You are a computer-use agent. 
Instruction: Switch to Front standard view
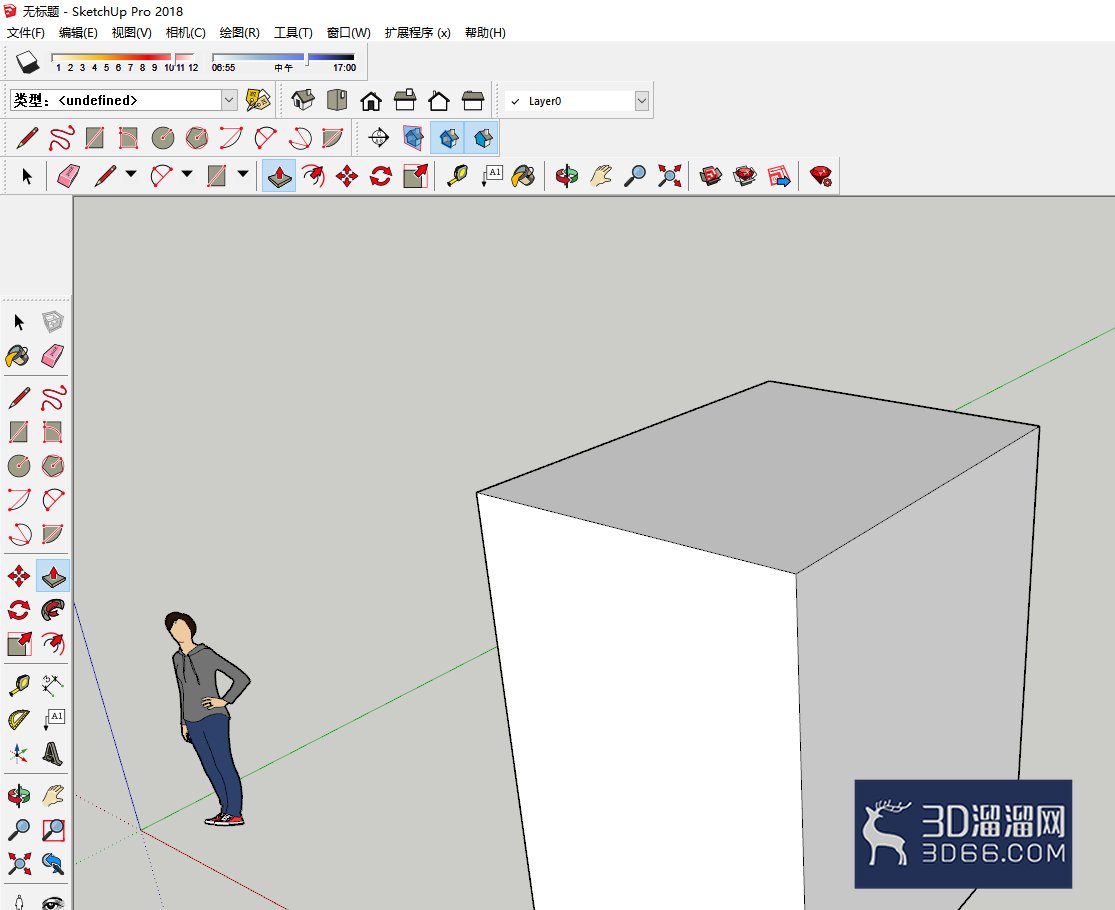click(x=370, y=100)
